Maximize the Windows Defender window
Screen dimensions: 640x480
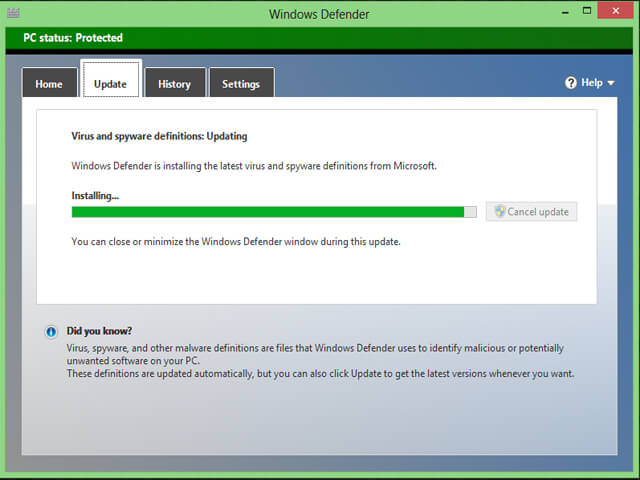587,11
